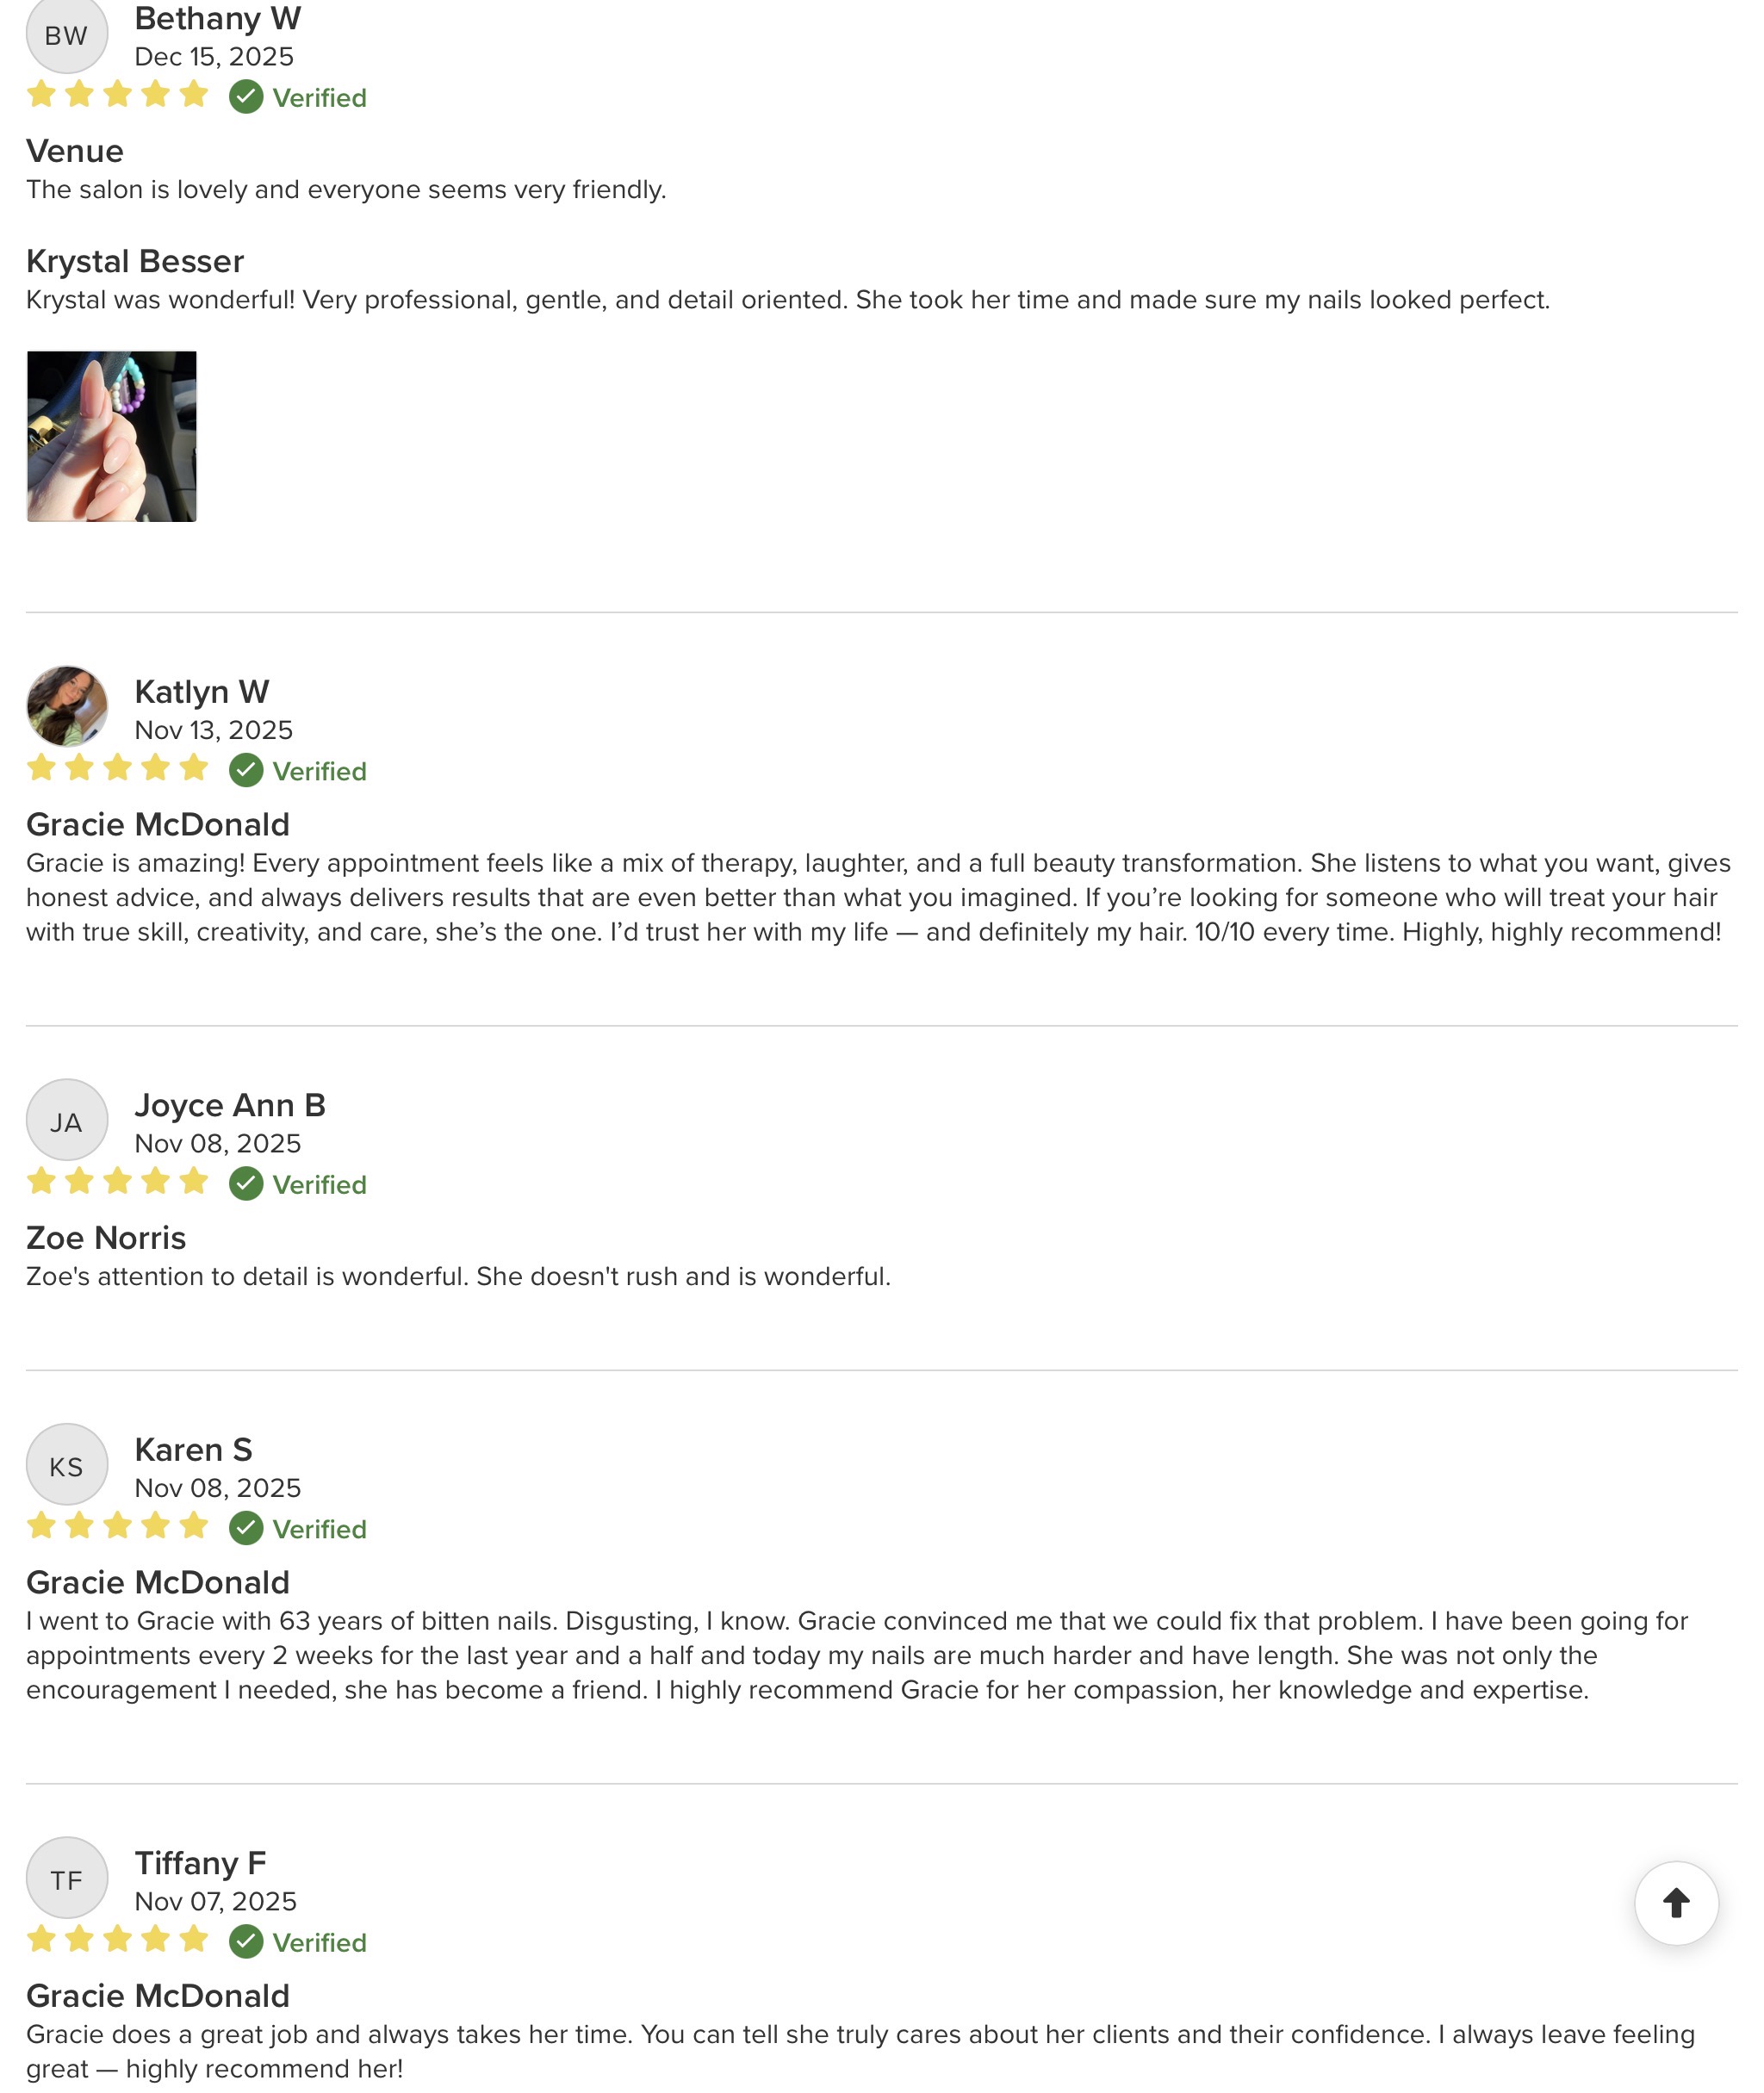The height and width of the screenshot is (2093, 1764).
Task: Click the BW initials avatar
Action: (67, 35)
